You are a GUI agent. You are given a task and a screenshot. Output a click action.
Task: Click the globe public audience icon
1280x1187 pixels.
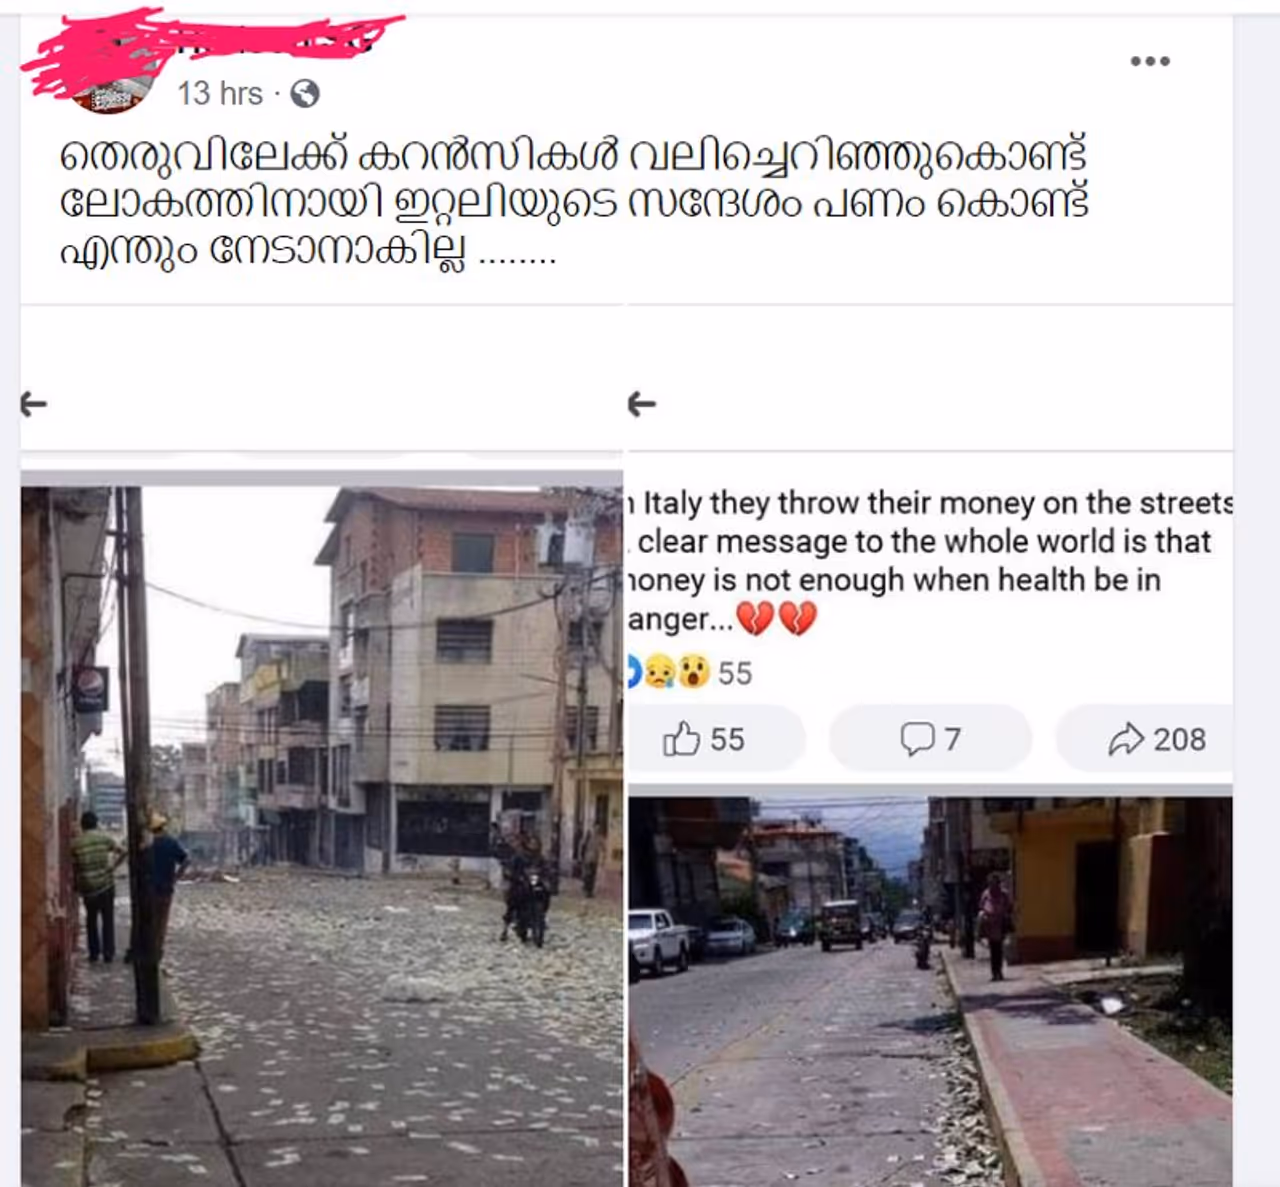coord(305,94)
